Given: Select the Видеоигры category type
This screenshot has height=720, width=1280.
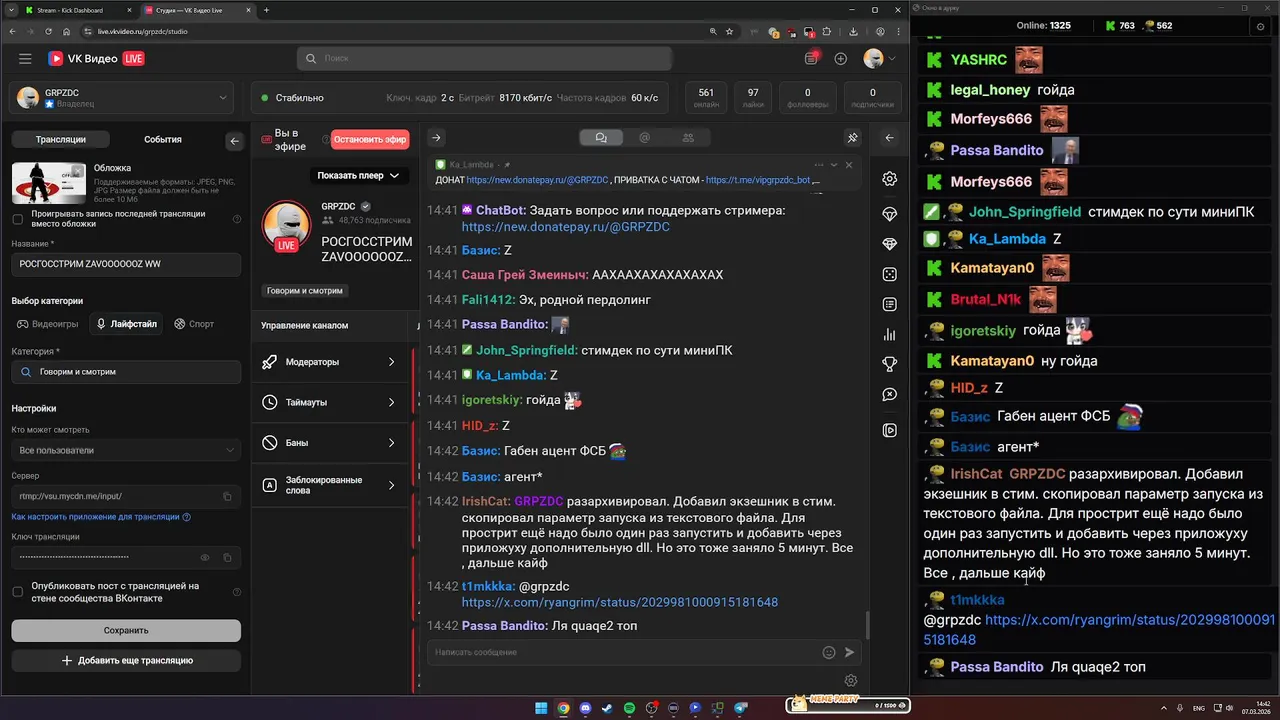Looking at the screenshot, I should [x=48, y=324].
